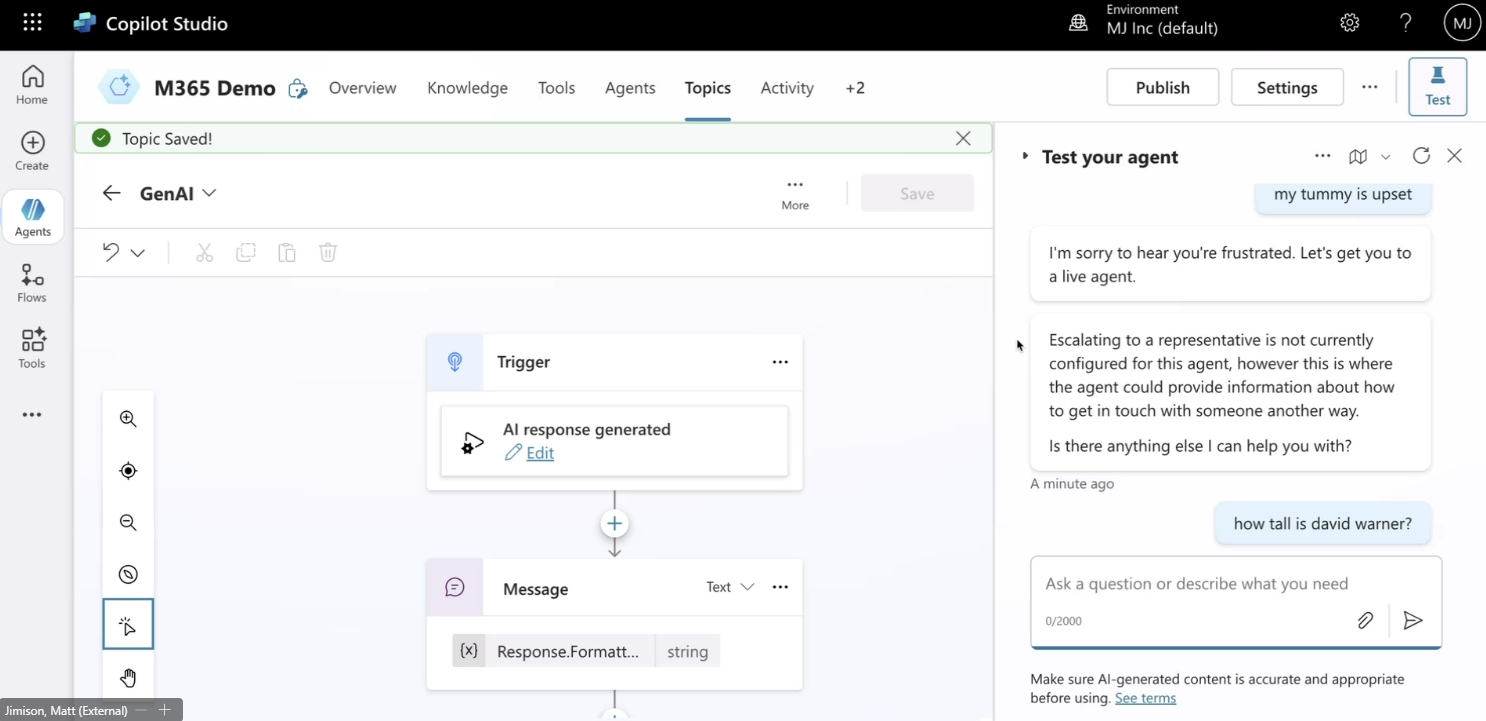
Task: Switch to the Agents tab
Action: 630,88
